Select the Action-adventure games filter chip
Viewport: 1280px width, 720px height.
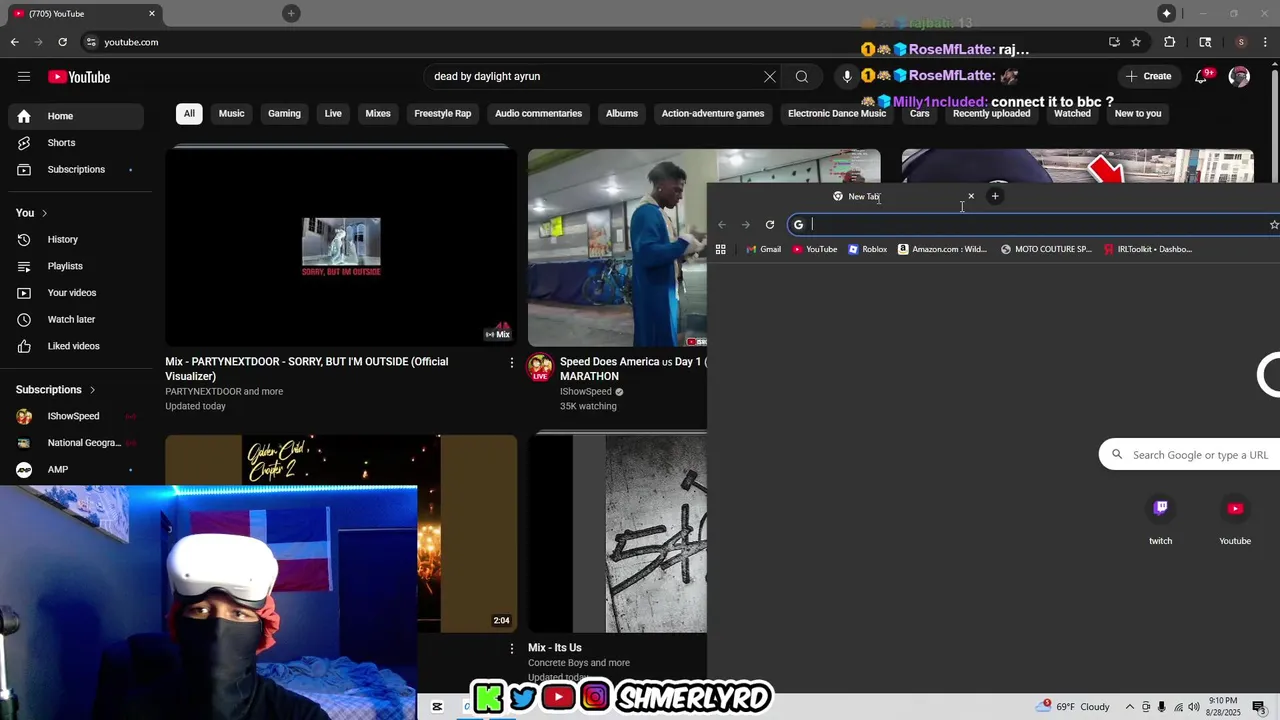pos(713,114)
